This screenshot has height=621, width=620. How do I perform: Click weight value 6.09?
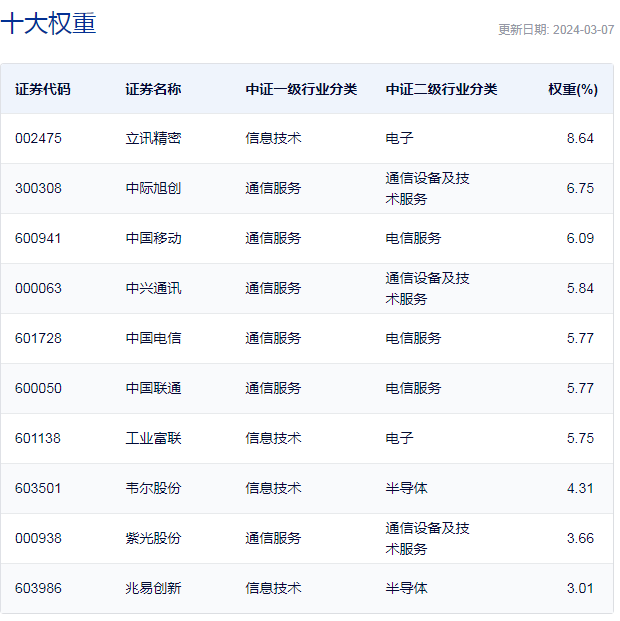tap(580, 238)
